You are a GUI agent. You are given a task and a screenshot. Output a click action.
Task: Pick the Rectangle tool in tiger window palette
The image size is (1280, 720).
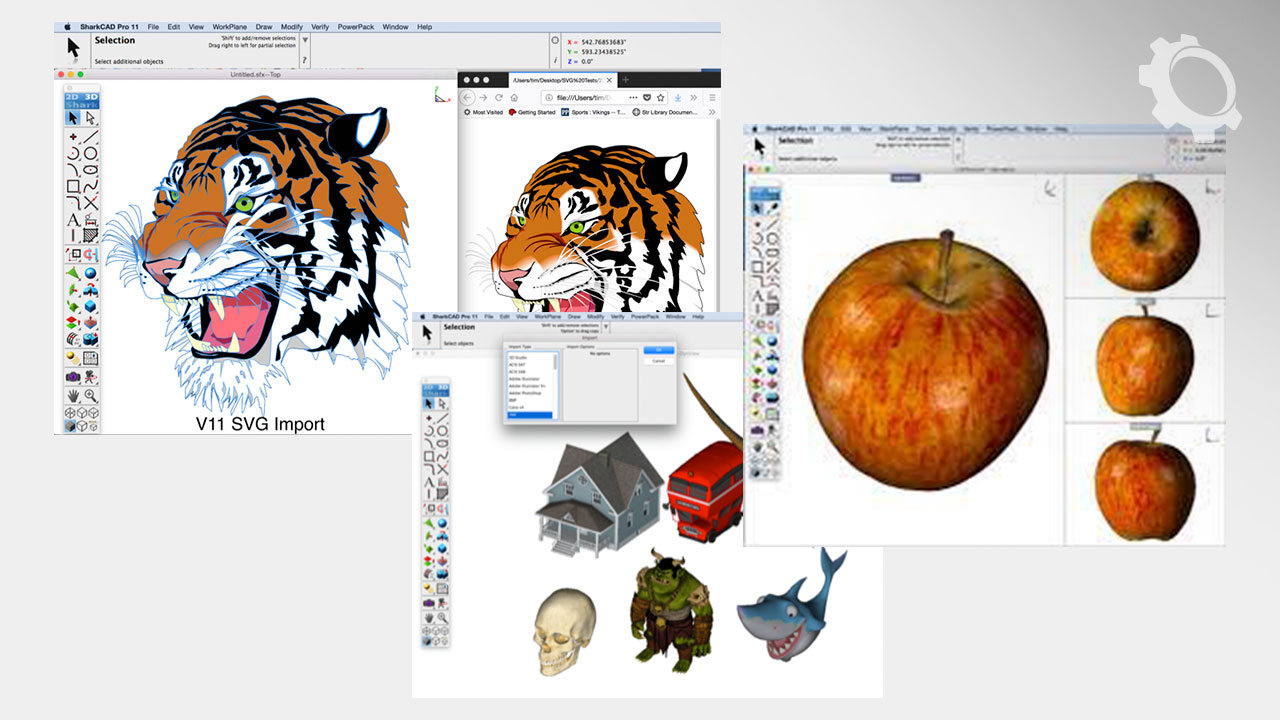point(73,186)
